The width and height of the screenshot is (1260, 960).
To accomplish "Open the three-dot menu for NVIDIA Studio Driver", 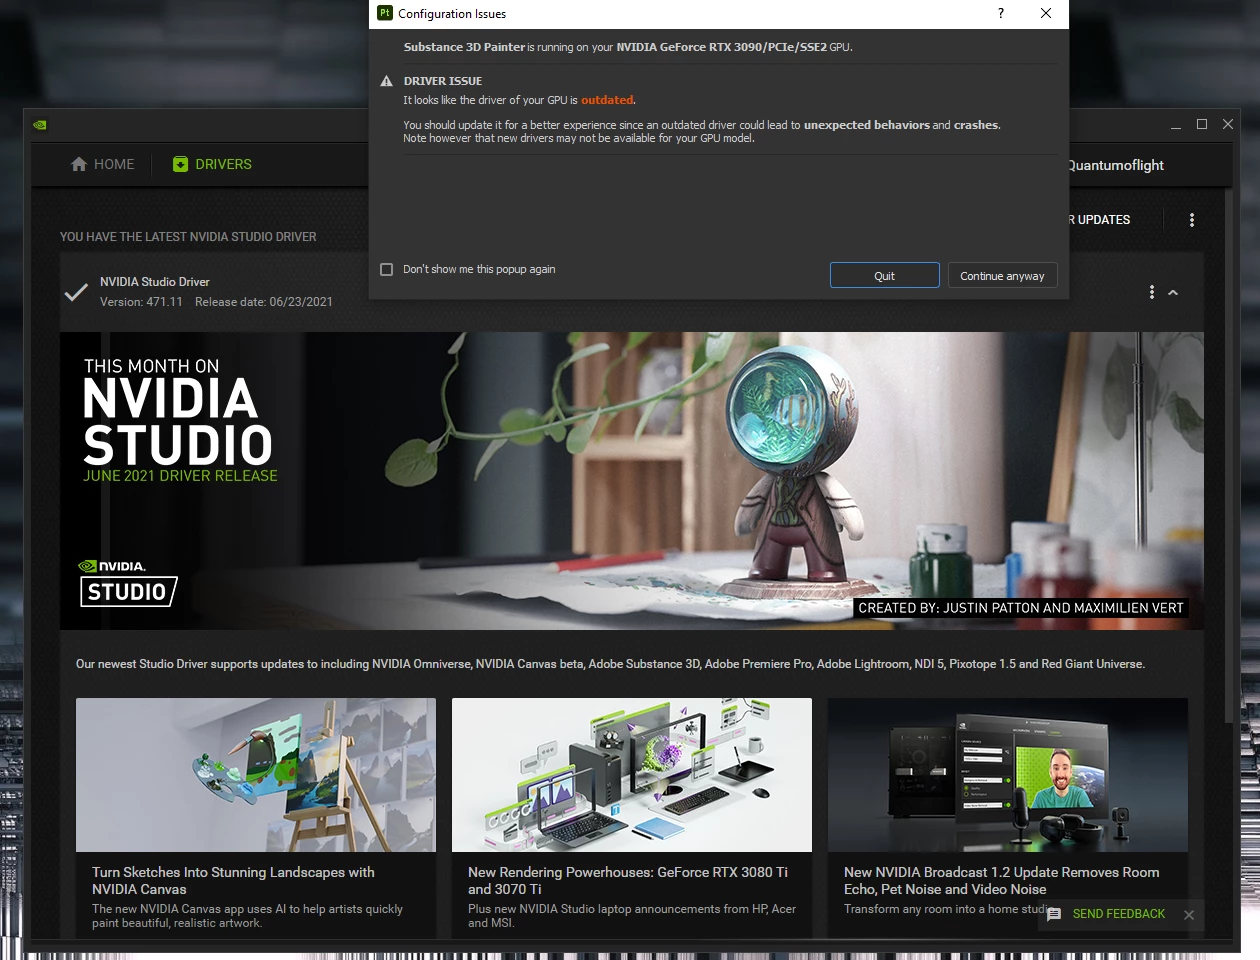I will coord(1152,292).
